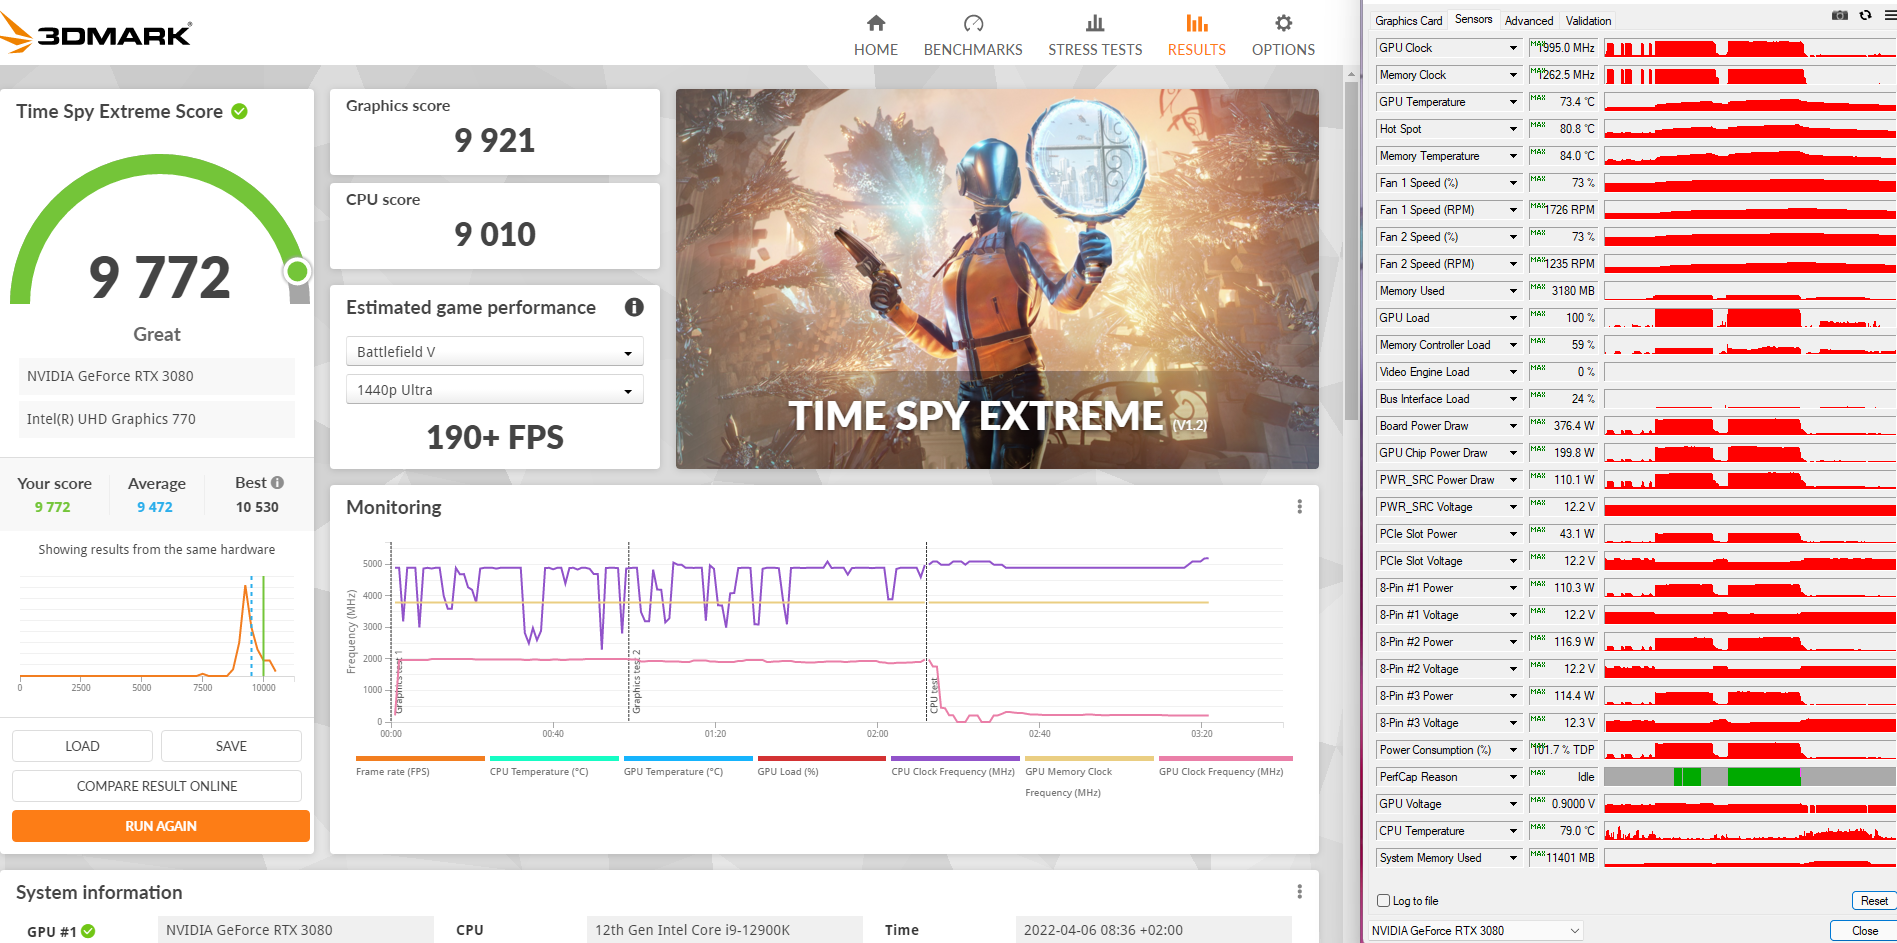The image size is (1897, 943).
Task: Open the GPU Load sensor dropdown
Action: [x=1513, y=318]
